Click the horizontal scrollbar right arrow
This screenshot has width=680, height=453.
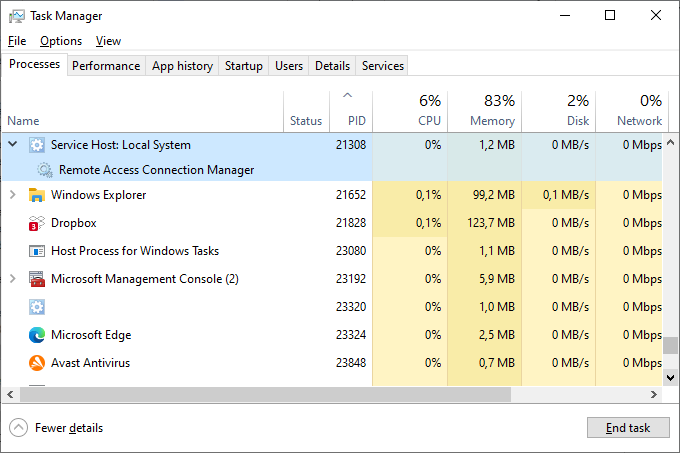pos(654,394)
